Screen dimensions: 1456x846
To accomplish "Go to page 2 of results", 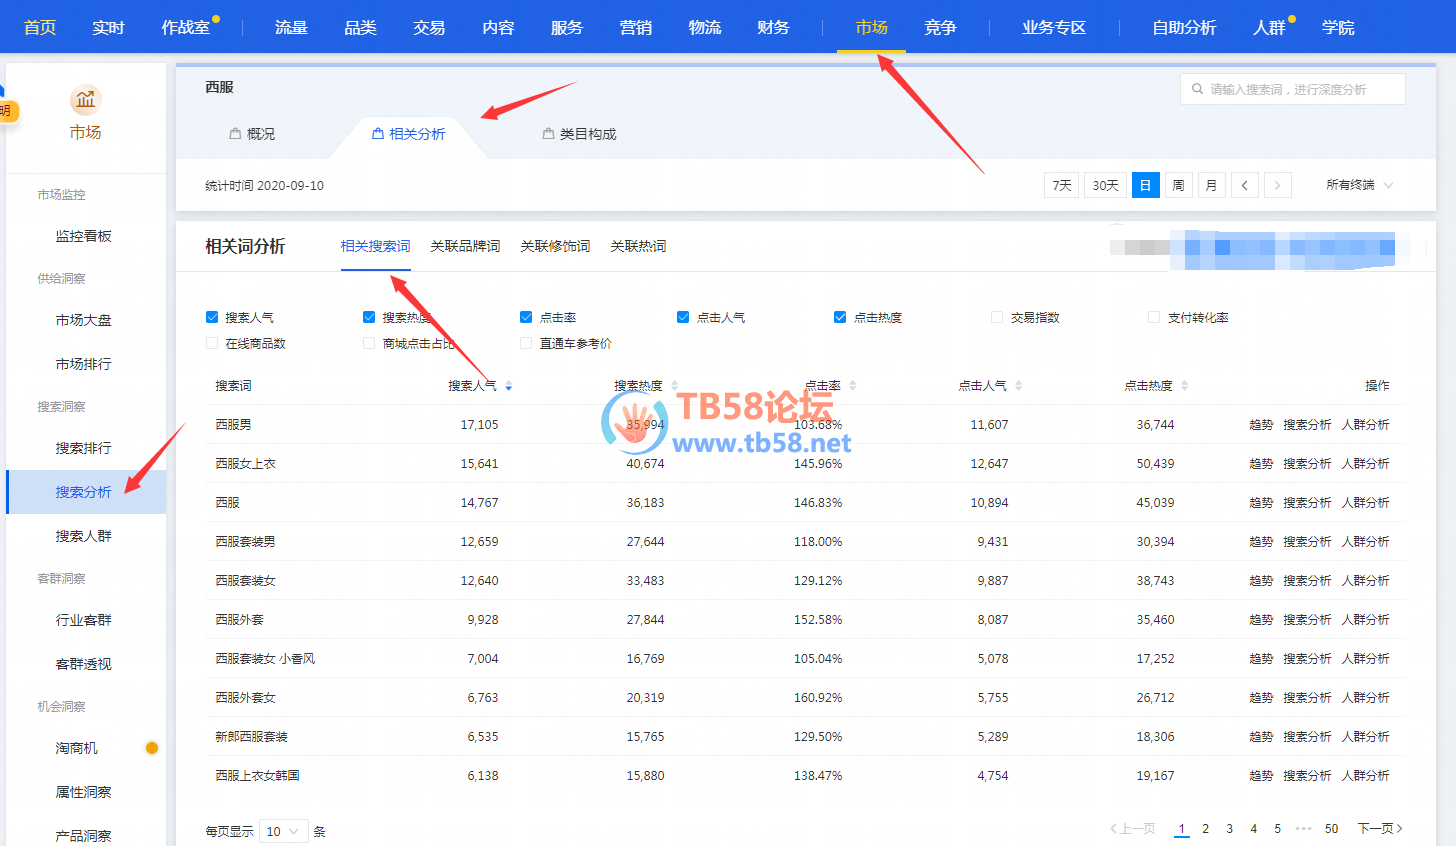I will point(1205,829).
